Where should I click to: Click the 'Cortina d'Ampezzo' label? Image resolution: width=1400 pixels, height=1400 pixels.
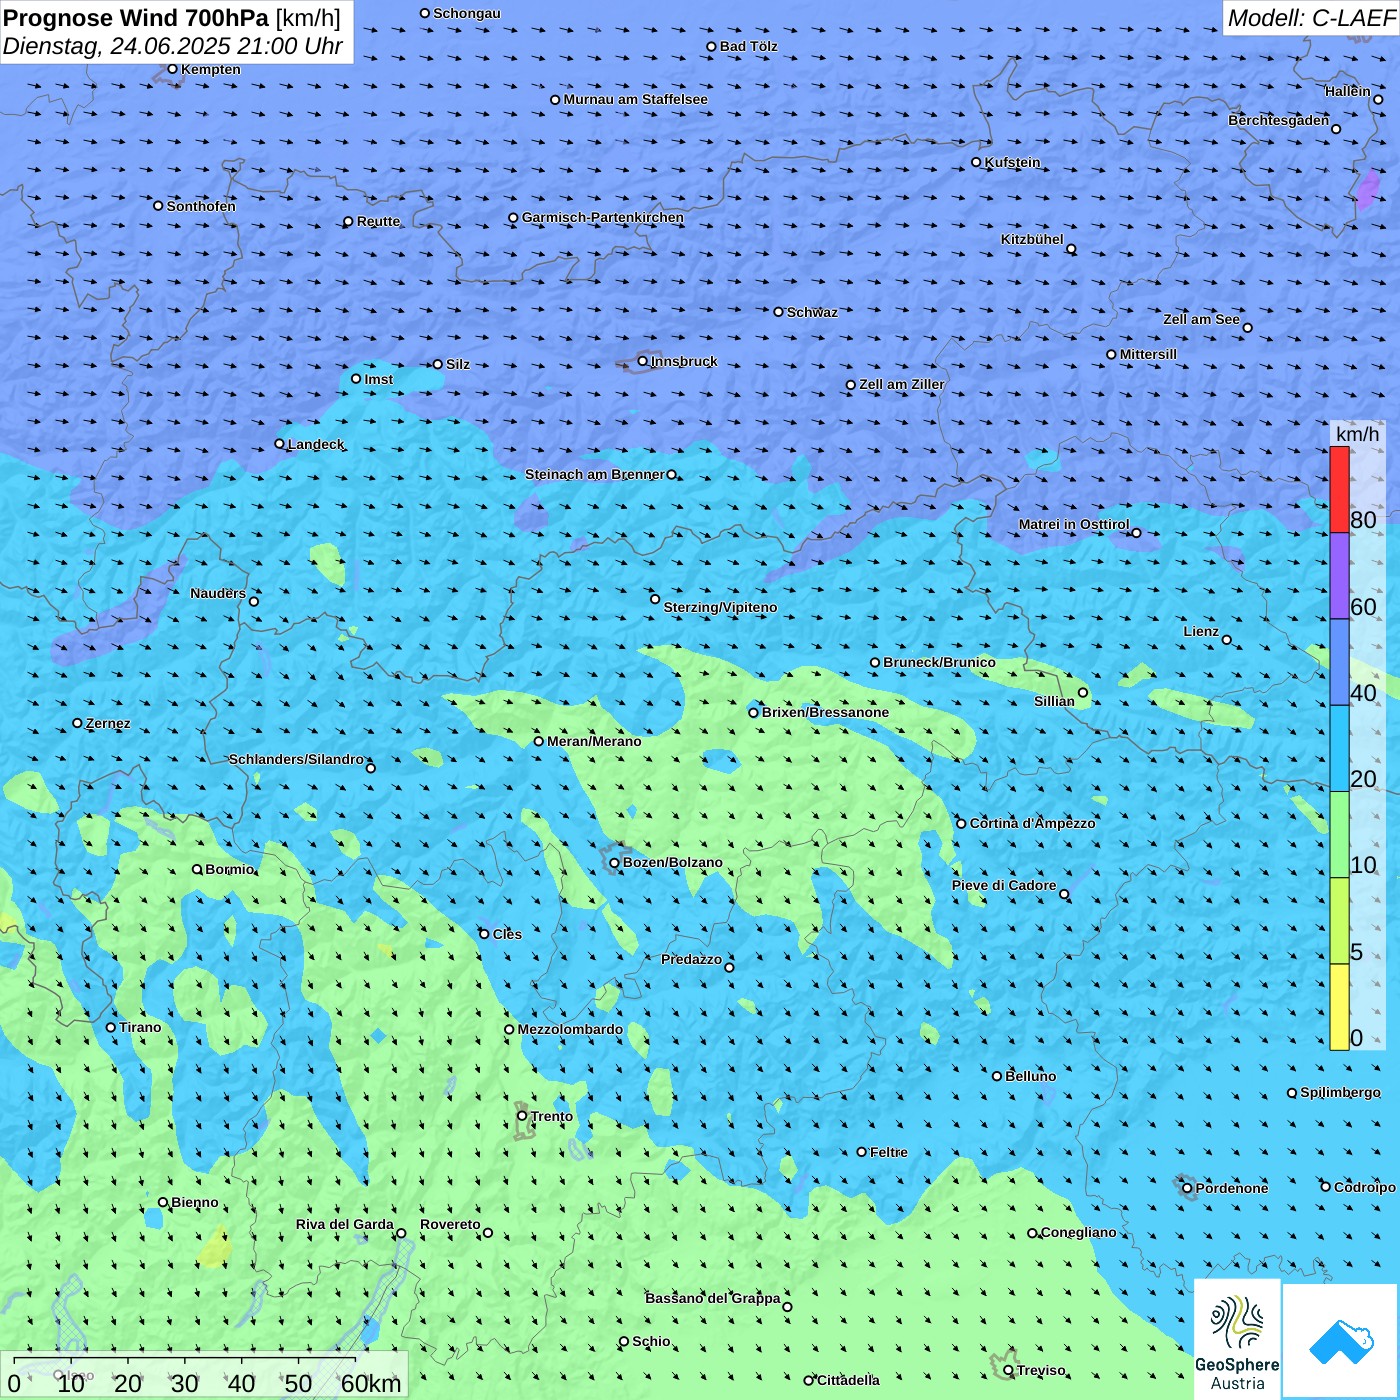(x=1032, y=823)
